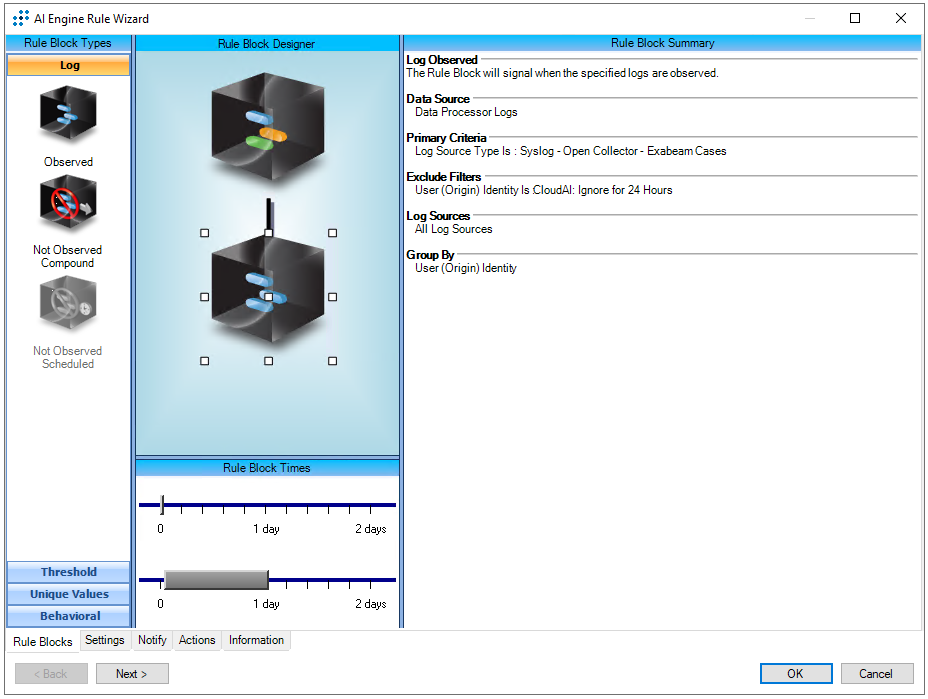Open the Notify tab
928x699 pixels.
click(x=152, y=640)
